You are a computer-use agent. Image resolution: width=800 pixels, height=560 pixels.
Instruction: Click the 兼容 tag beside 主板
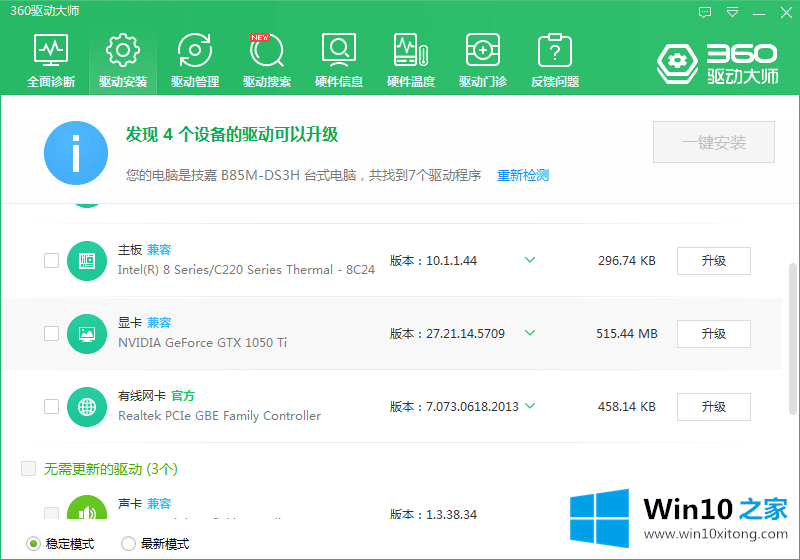tap(159, 249)
